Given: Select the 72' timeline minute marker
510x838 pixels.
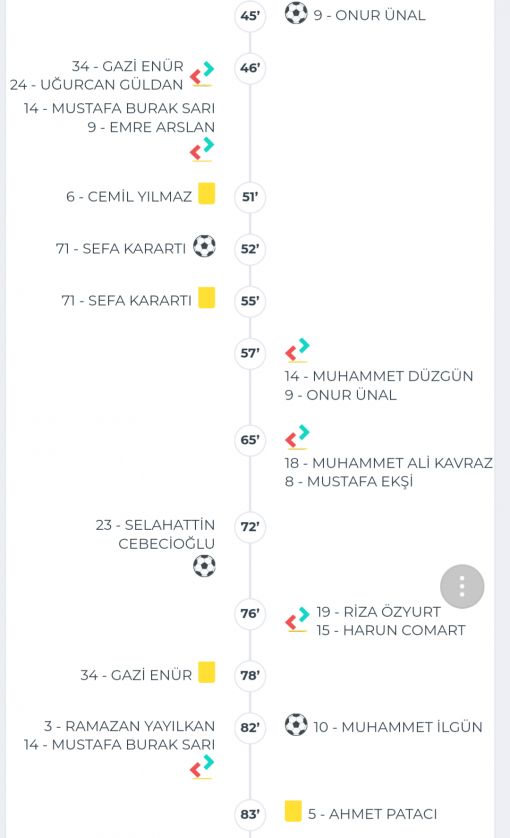Looking at the screenshot, I should click(x=250, y=527).
